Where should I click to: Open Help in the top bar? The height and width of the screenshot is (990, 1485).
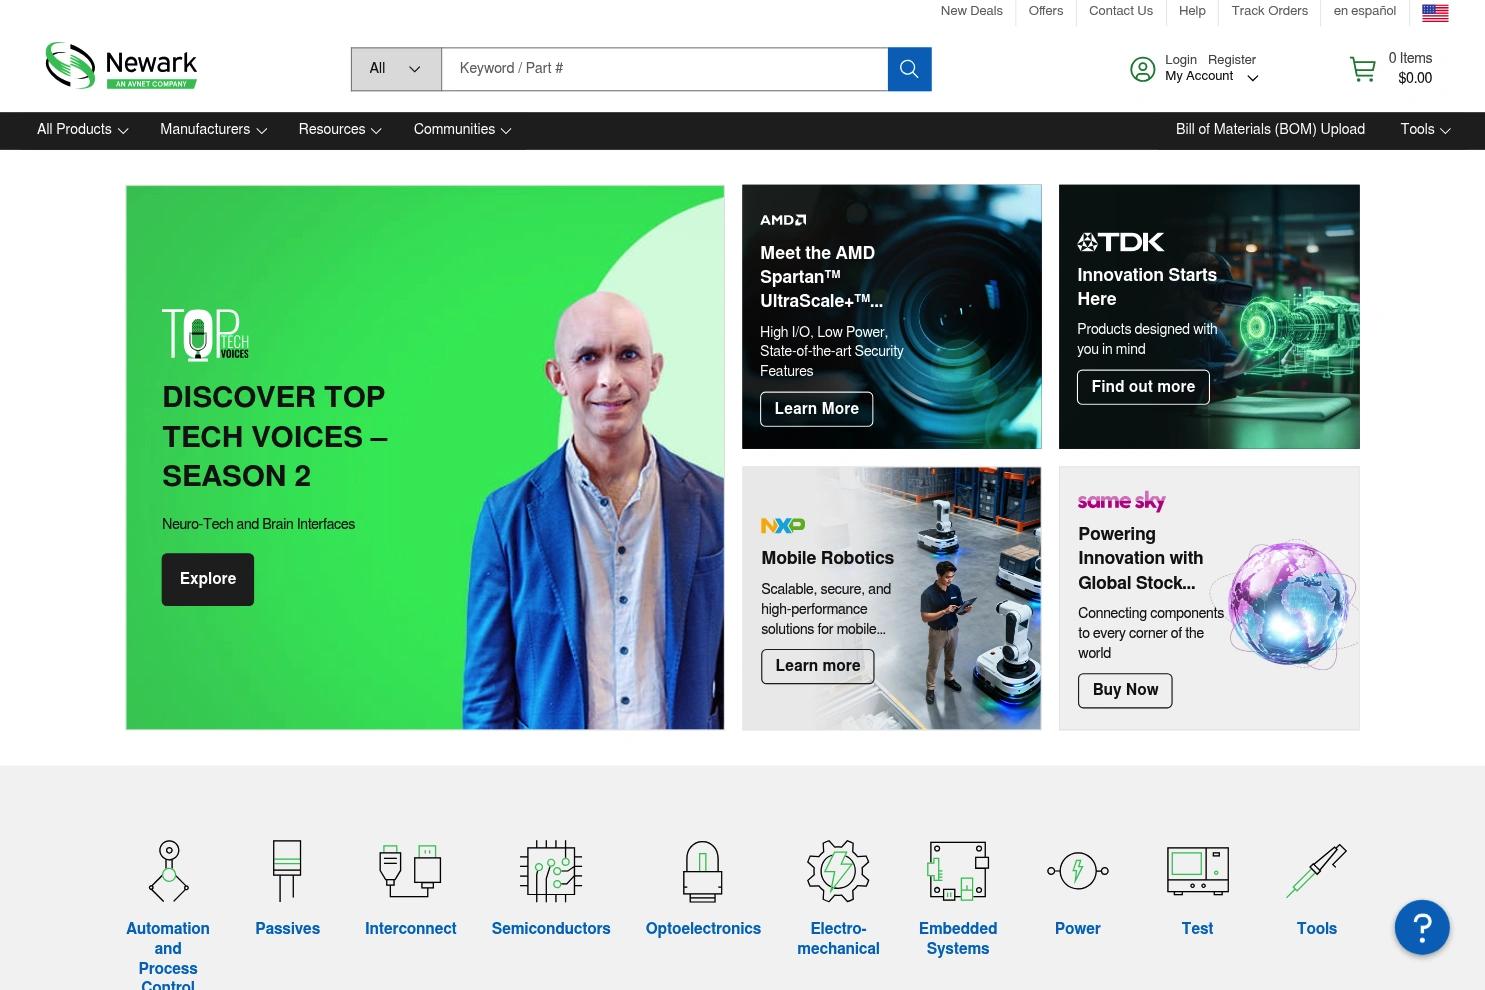(x=1192, y=11)
